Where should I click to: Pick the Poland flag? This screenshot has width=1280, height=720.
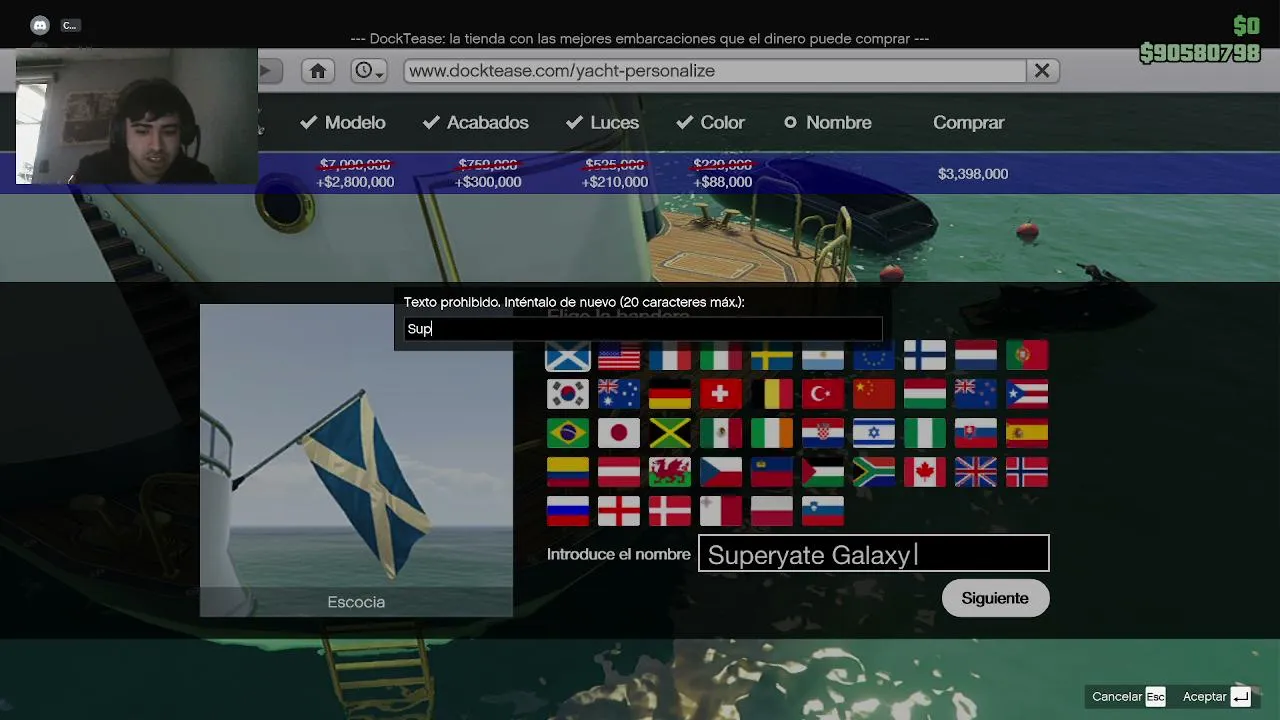(772, 511)
